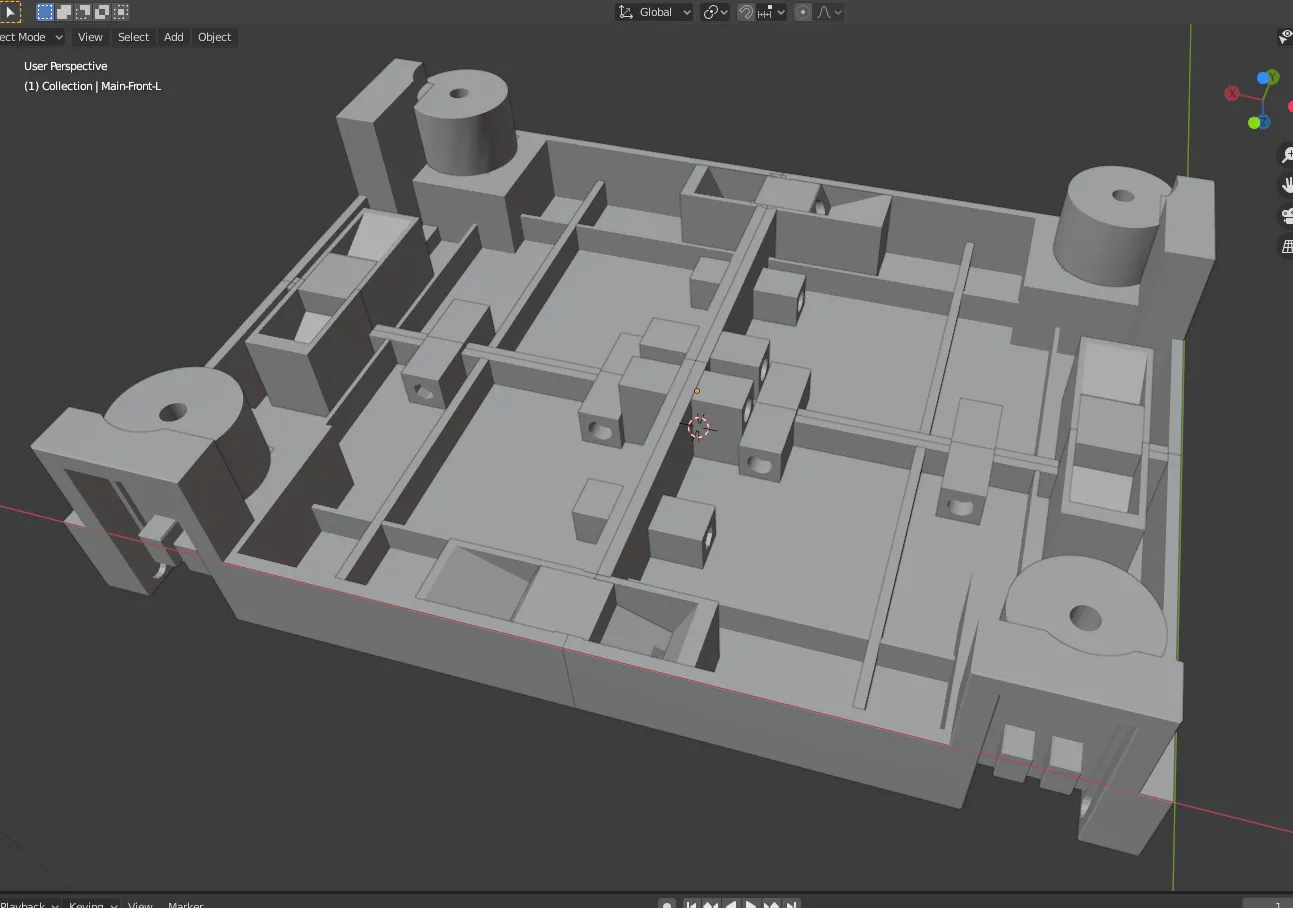Open the pivot point dropdown
The image size is (1293, 908).
click(715, 12)
